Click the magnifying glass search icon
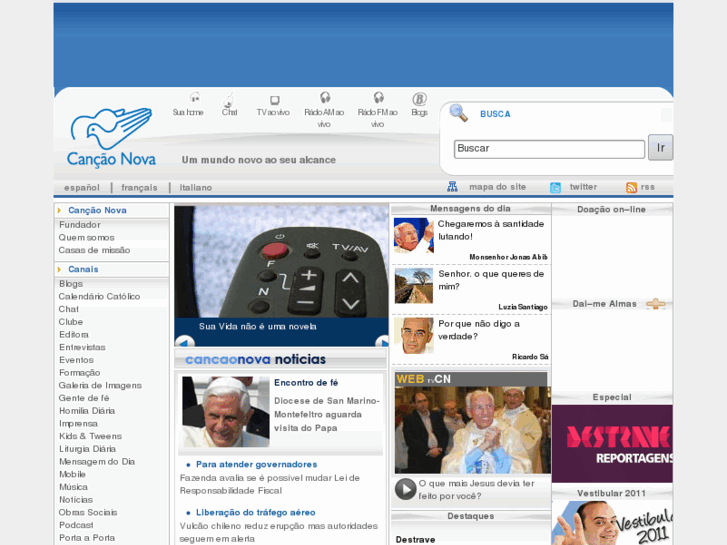This screenshot has width=727, height=545. tap(459, 113)
